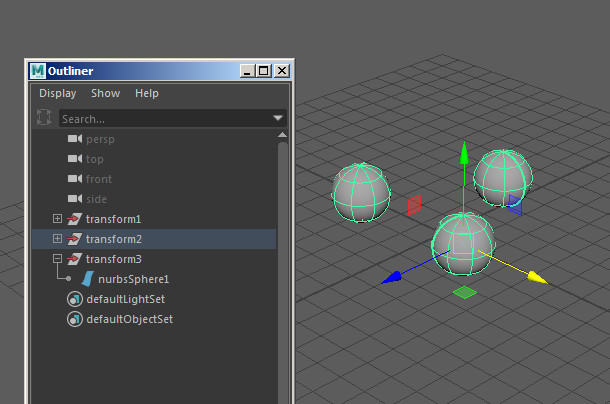This screenshot has width=610, height=404.
Task: Select the top camera row text
Action: pyautogui.click(x=95, y=159)
